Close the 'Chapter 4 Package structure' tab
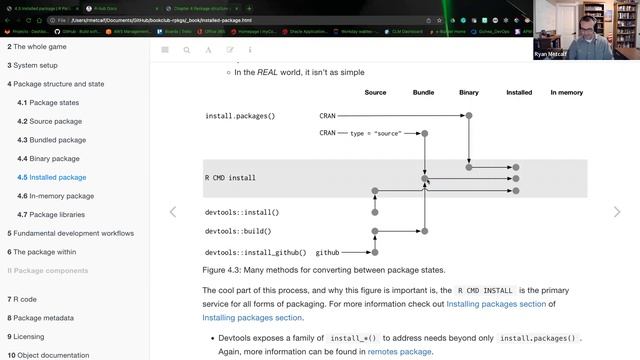 click(236, 8)
